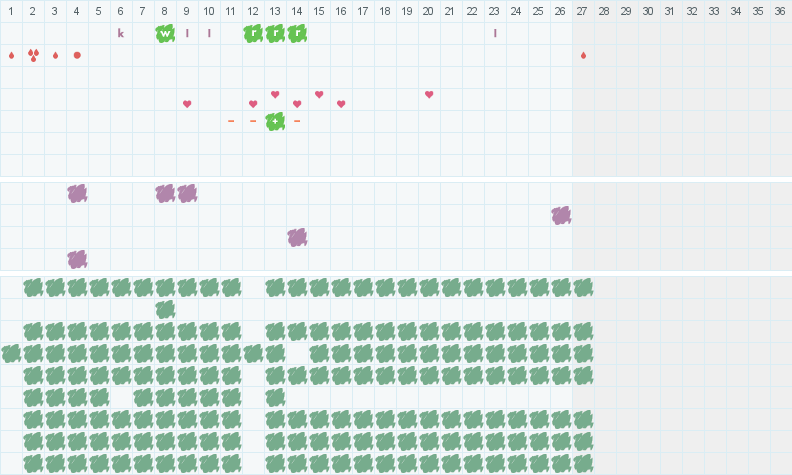Click the purple scribble mark on day 26
Viewport: 792px width, 475px height.
click(x=561, y=215)
